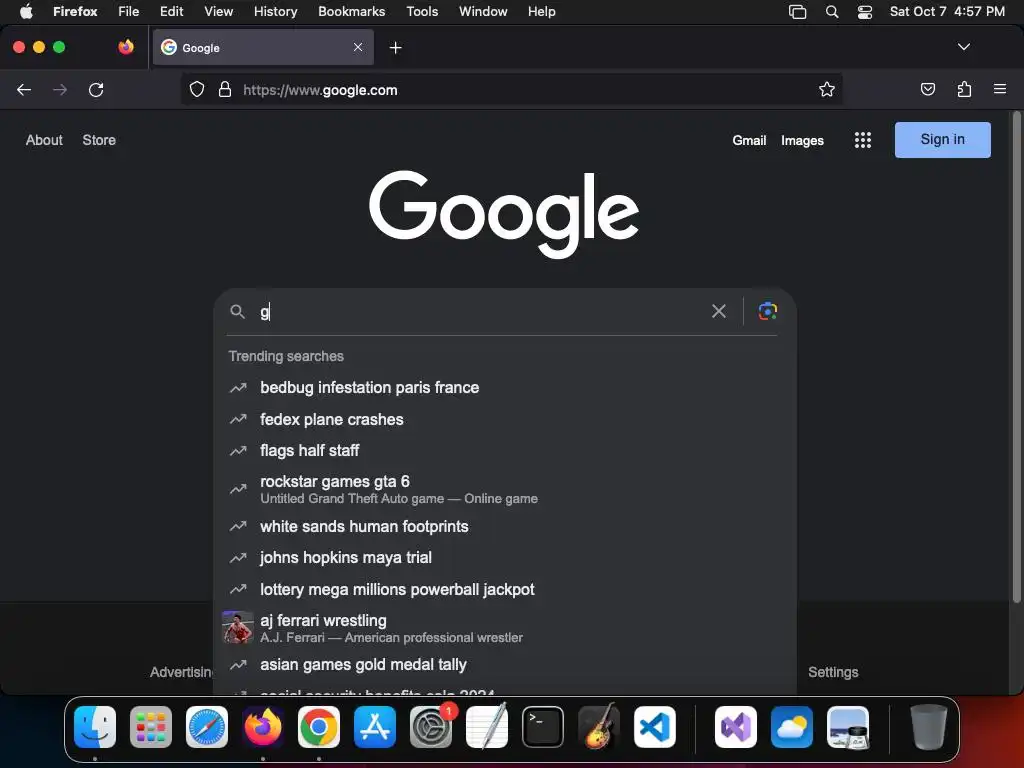The height and width of the screenshot is (768, 1024).
Task: Open Visual Studio purple icon in dock
Action: pyautogui.click(x=736, y=726)
